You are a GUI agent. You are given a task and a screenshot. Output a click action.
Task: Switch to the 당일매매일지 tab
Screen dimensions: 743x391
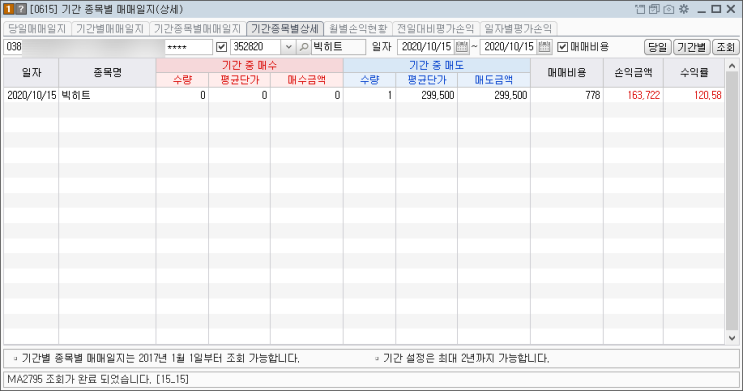37,28
